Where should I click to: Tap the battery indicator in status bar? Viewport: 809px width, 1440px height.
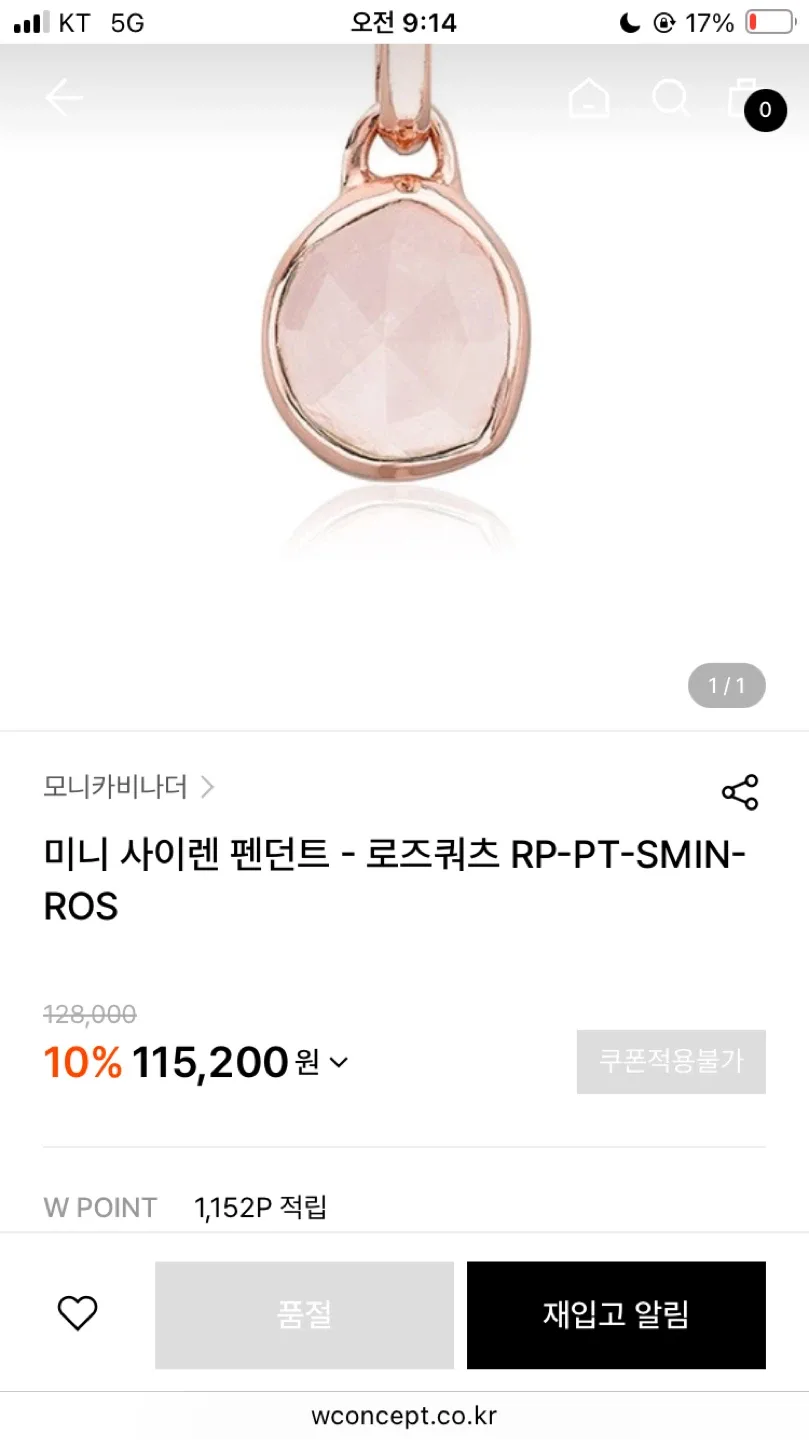point(770,22)
